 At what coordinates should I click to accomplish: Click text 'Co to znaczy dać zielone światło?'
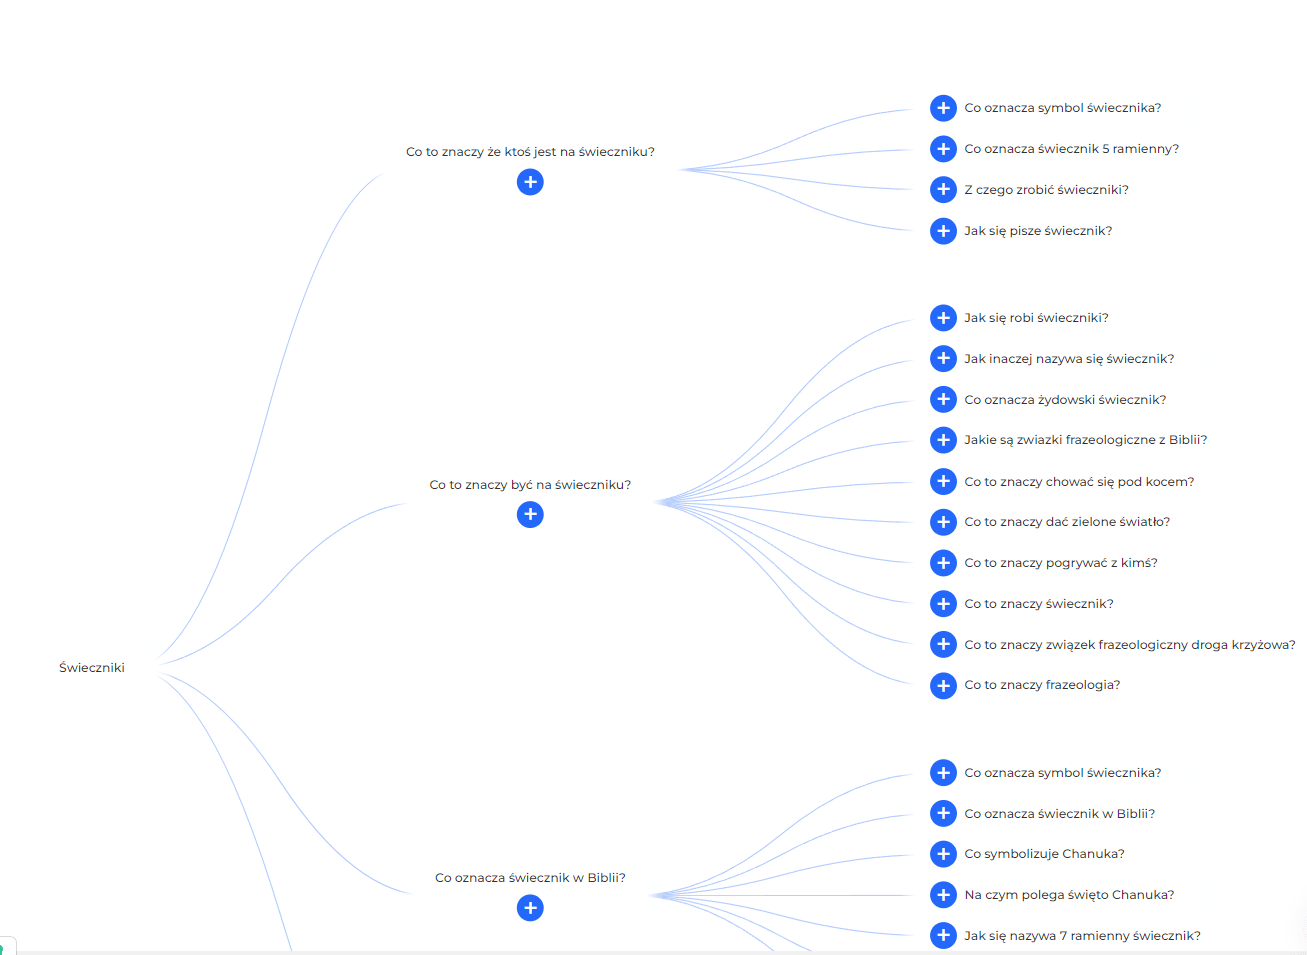pos(1067,522)
